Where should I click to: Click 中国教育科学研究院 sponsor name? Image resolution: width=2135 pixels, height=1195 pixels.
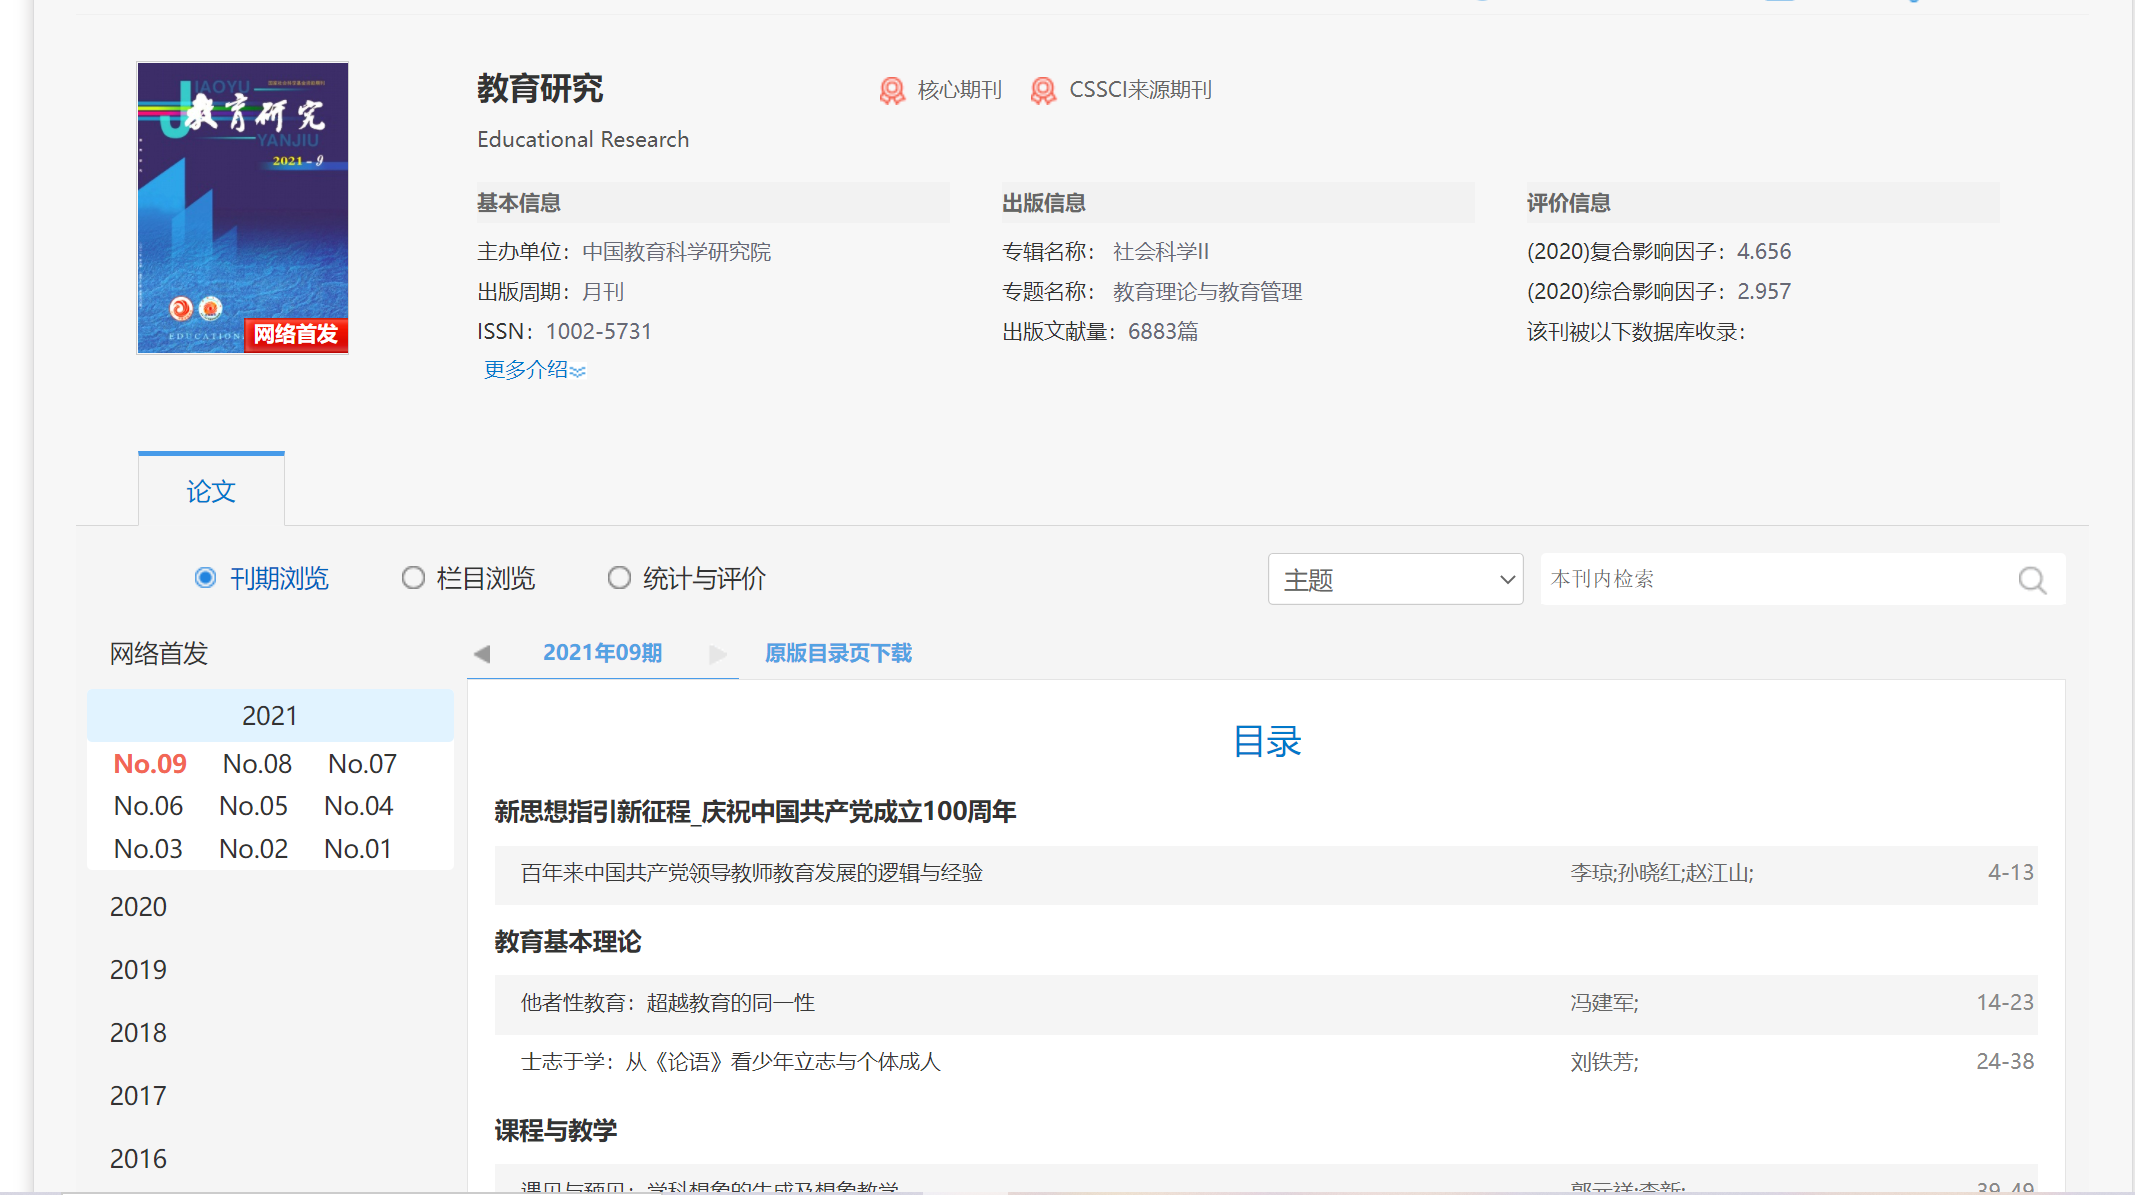coord(676,252)
